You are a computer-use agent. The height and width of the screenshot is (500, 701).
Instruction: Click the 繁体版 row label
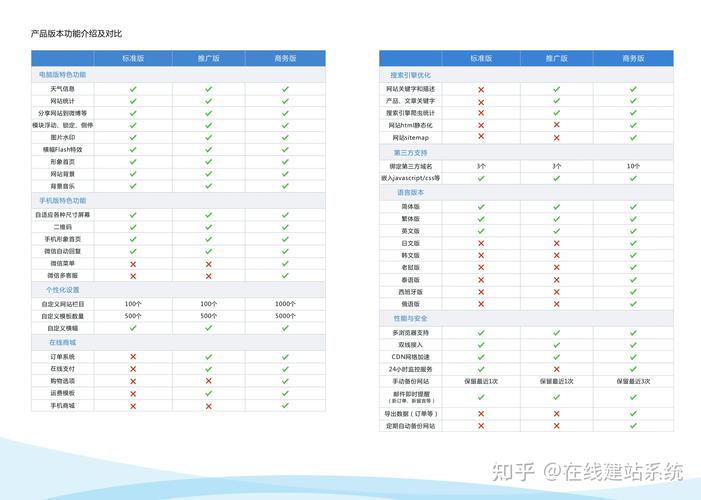tap(410, 219)
